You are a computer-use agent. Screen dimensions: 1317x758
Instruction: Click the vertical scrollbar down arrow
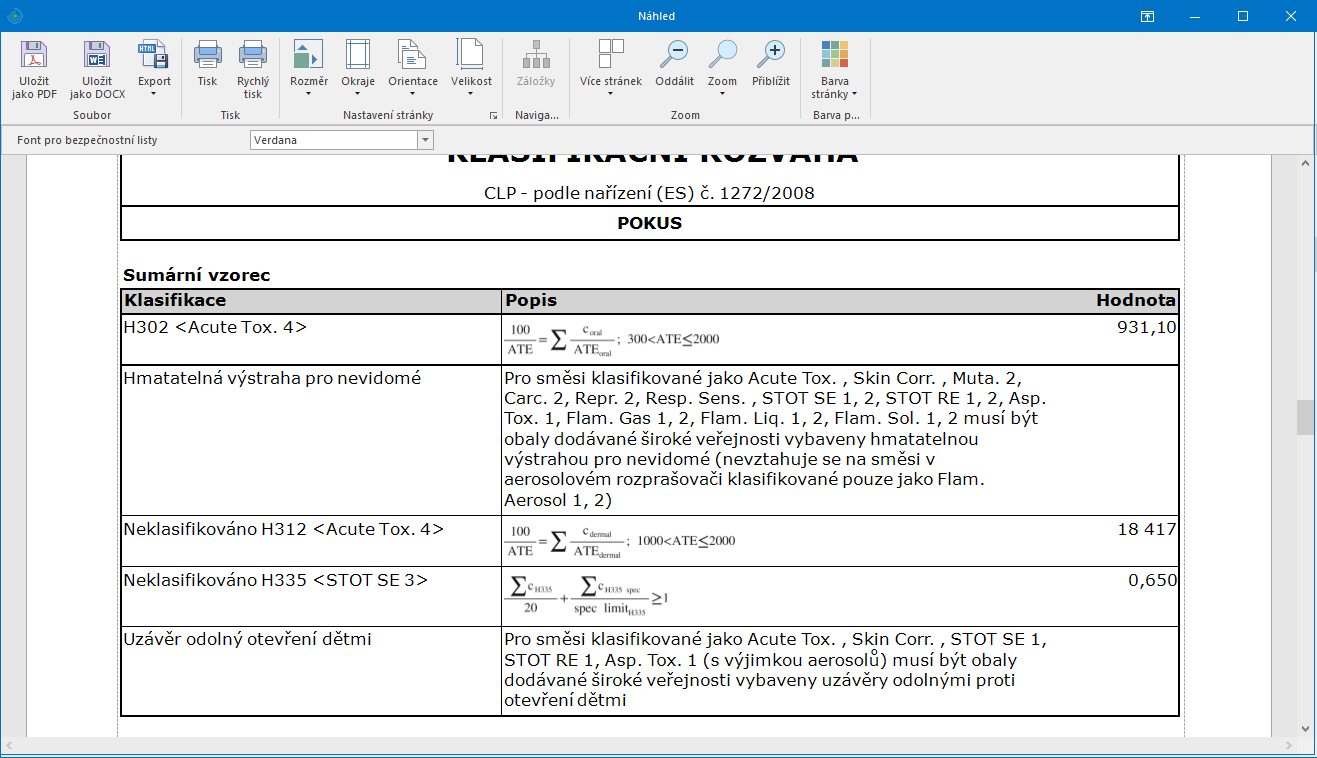1305,729
